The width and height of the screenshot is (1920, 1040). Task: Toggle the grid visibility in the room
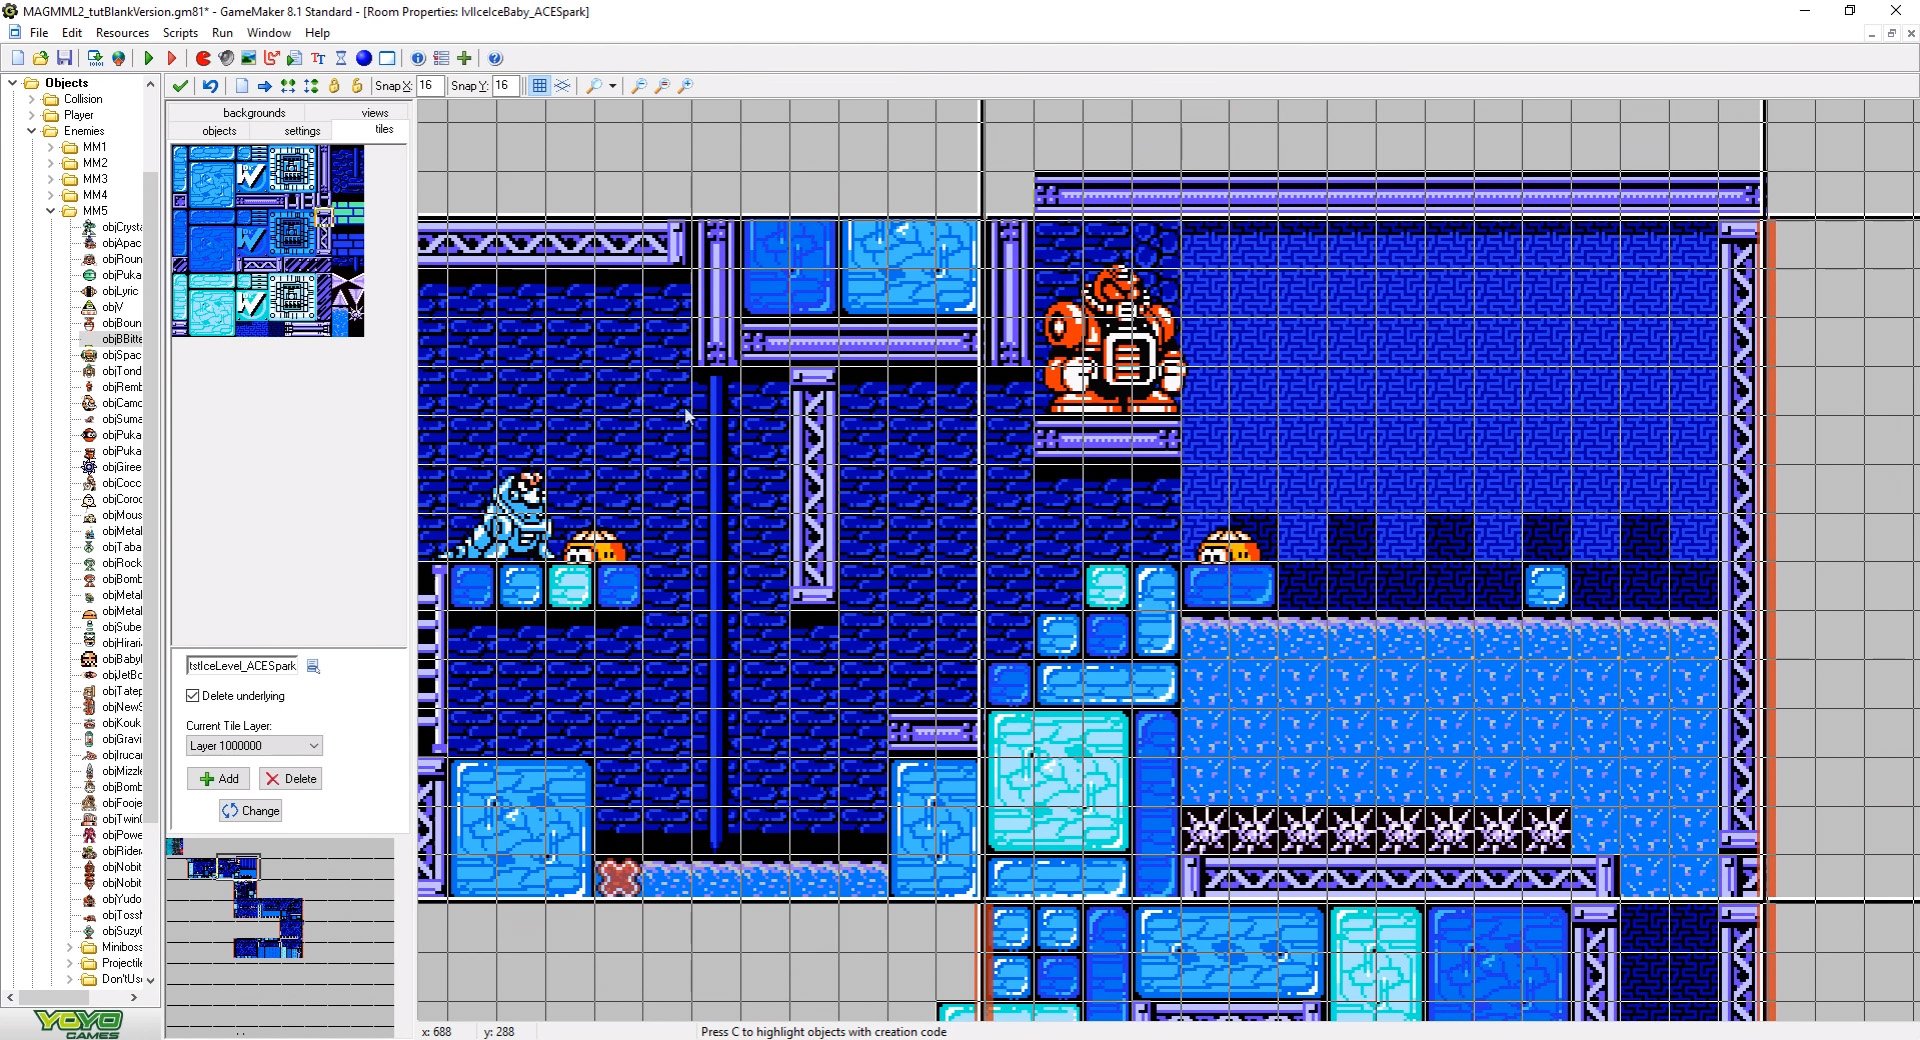540,86
